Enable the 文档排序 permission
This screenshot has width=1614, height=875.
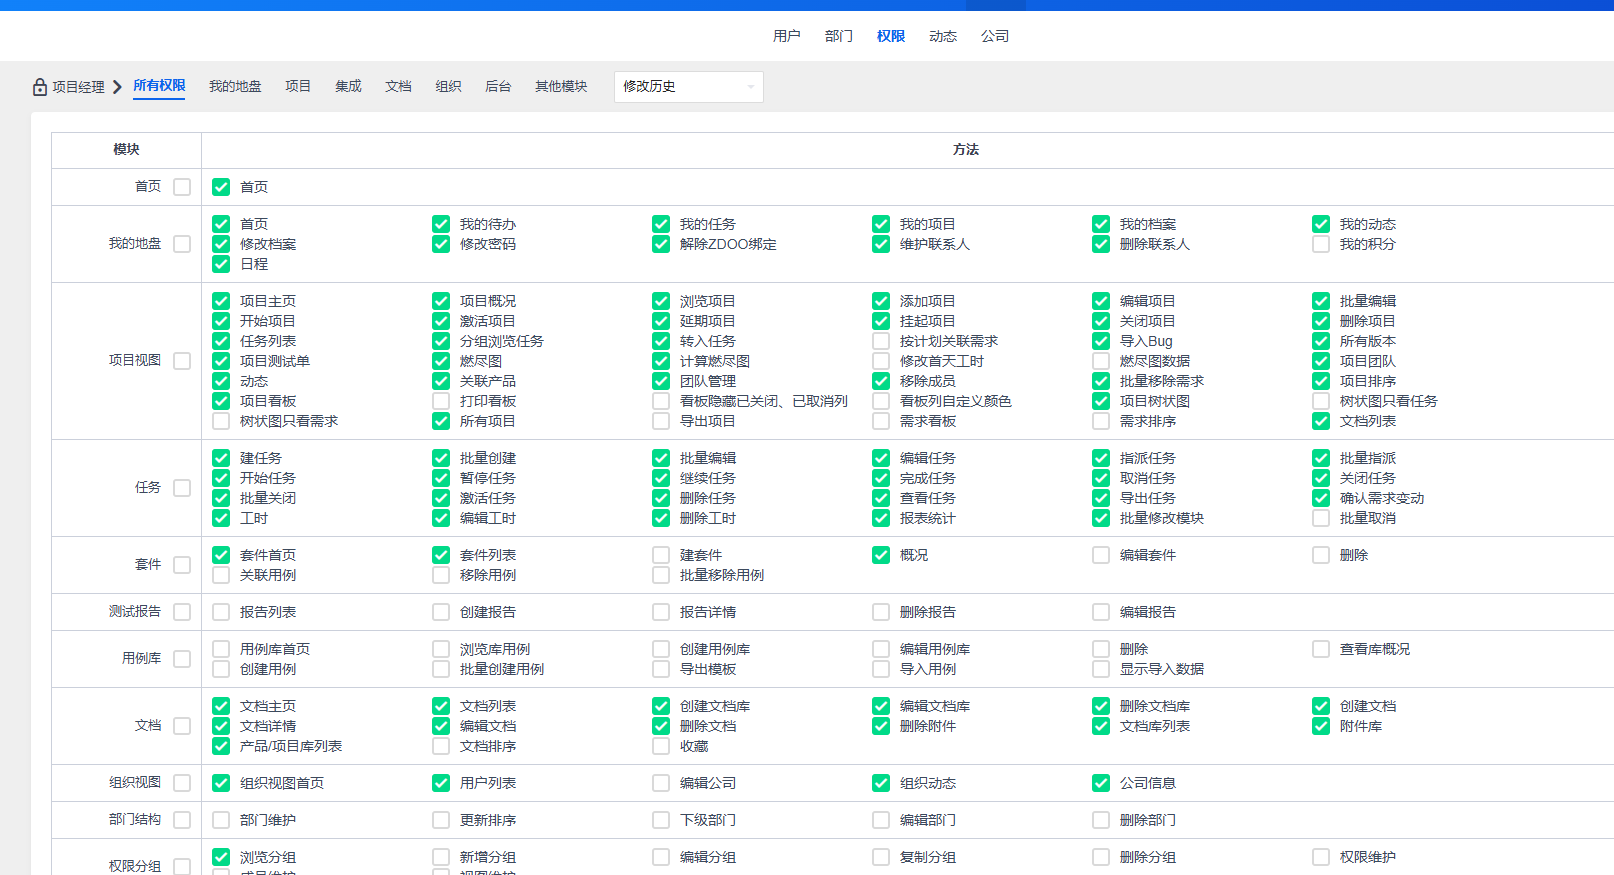[x=441, y=746]
